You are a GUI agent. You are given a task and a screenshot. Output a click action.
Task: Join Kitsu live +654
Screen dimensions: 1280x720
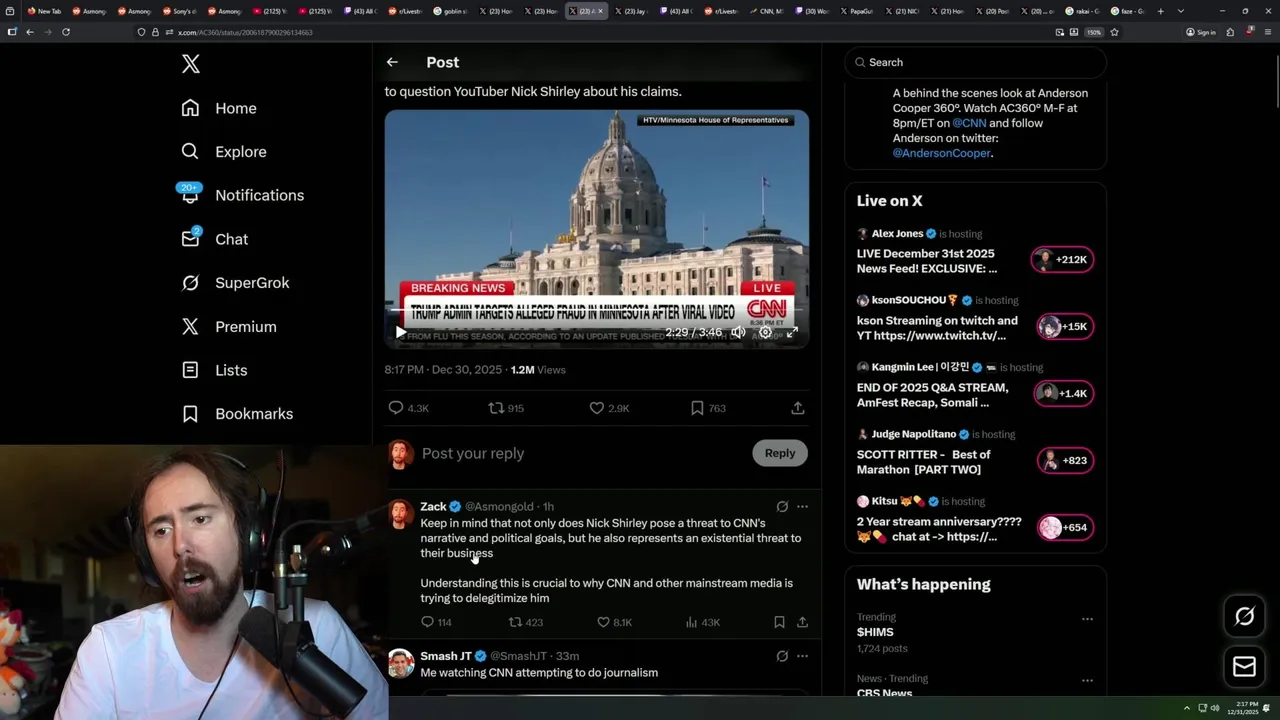click(1064, 528)
